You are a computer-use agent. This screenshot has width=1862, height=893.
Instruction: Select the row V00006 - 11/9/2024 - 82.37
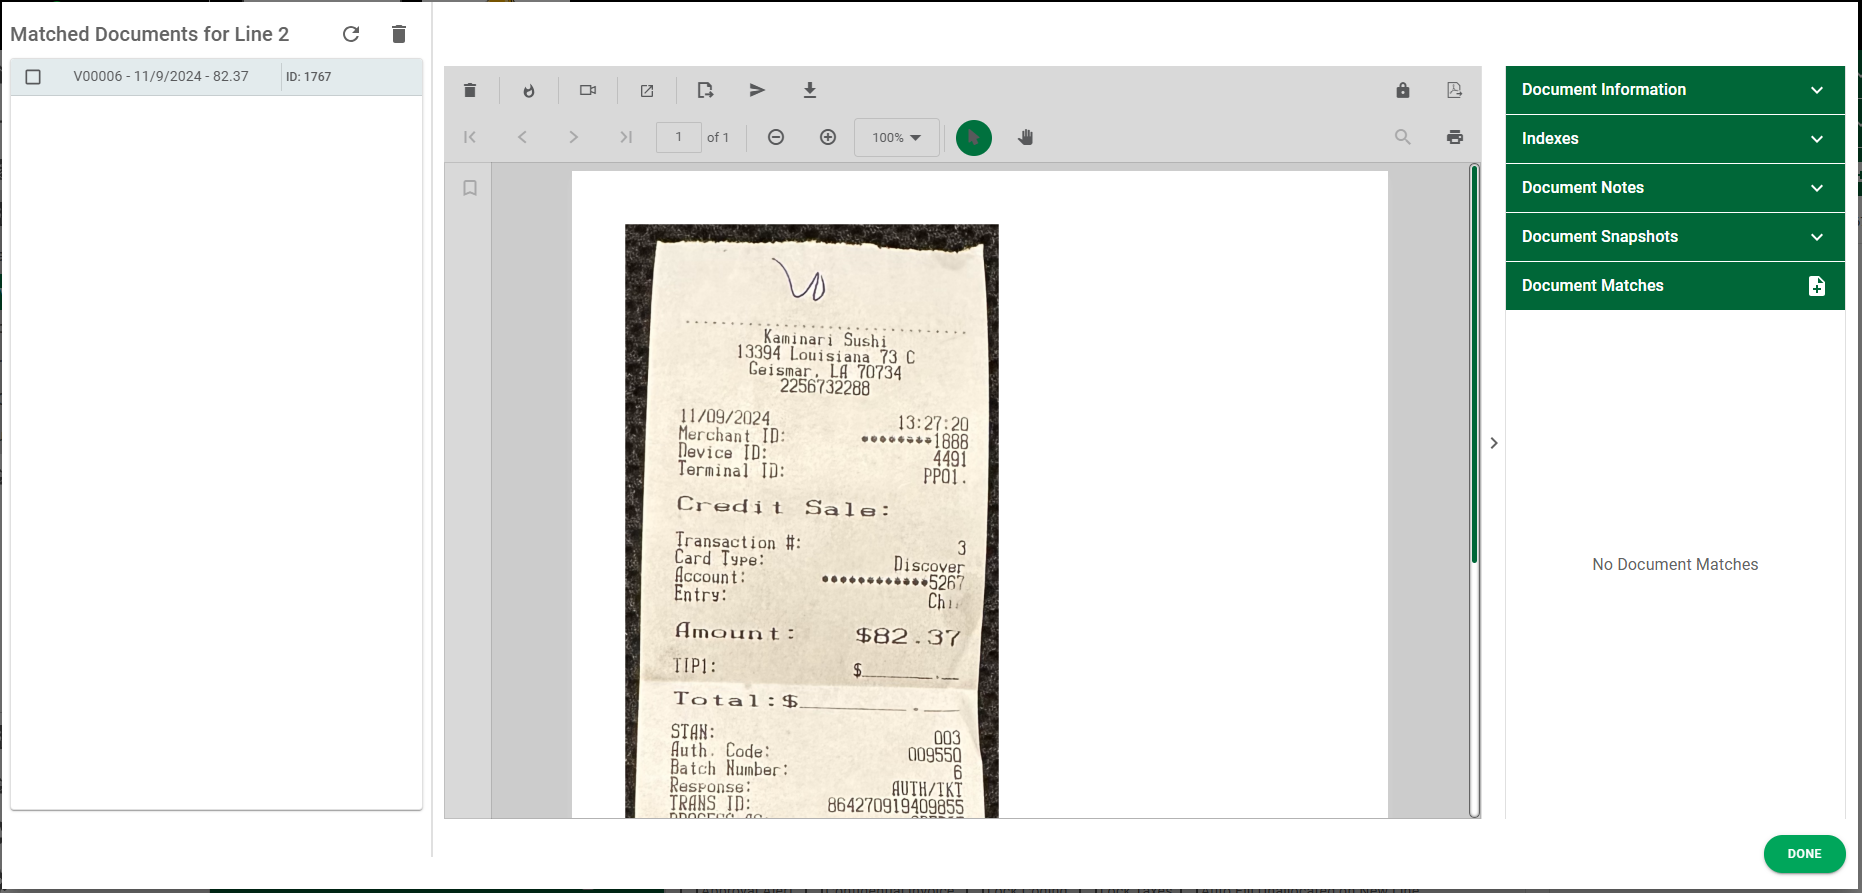(216, 77)
